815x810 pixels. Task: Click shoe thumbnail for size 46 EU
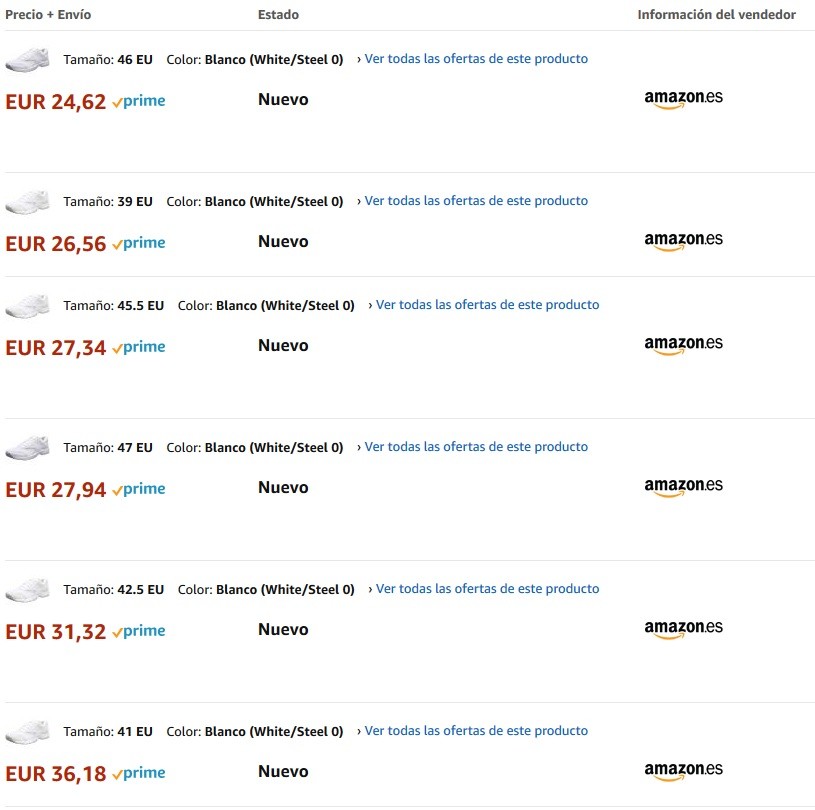pyautogui.click(x=27, y=59)
